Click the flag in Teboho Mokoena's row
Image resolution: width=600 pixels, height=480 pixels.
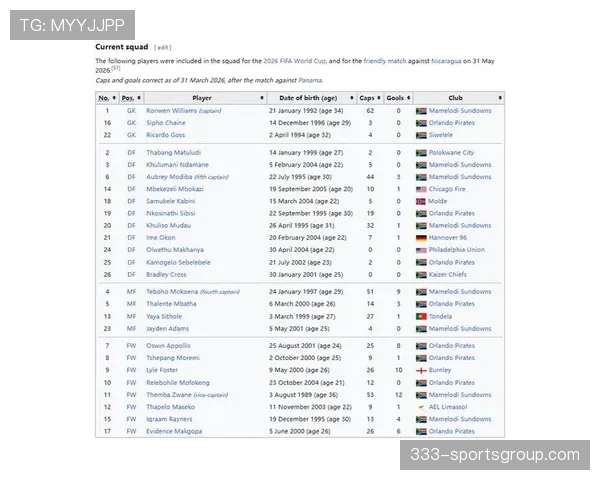421,292
